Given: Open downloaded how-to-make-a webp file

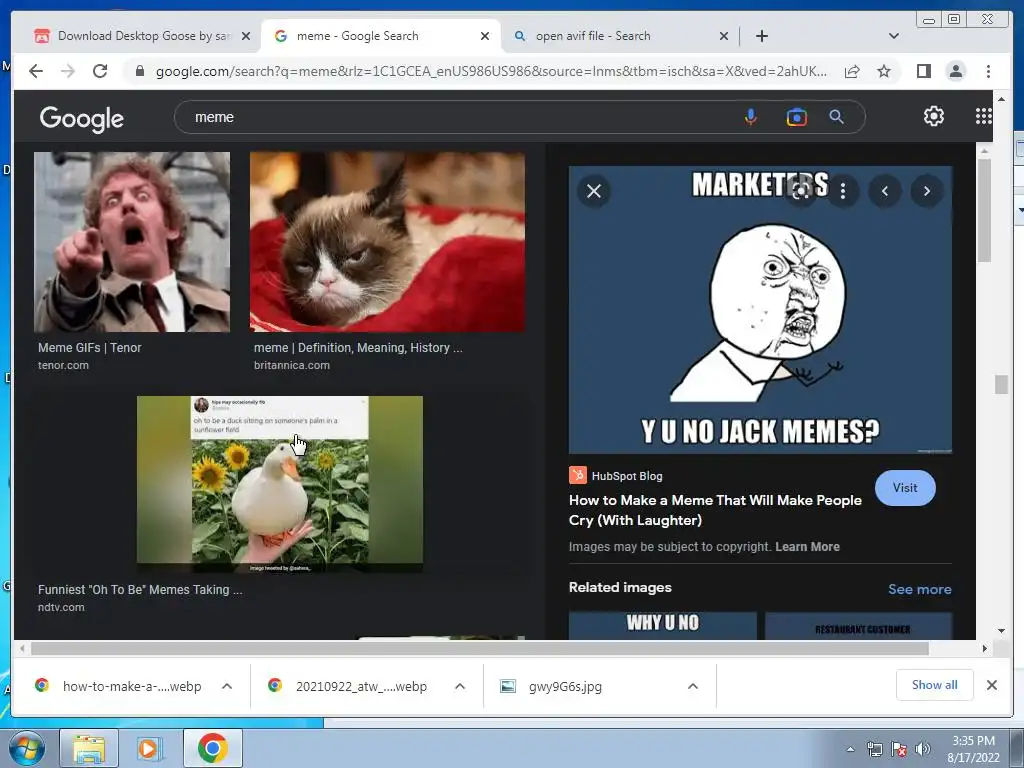Looking at the screenshot, I should click(x=132, y=686).
